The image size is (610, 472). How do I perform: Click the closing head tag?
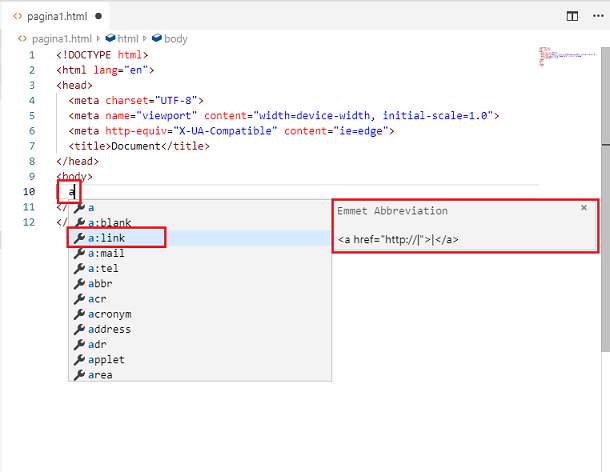click(x=77, y=161)
